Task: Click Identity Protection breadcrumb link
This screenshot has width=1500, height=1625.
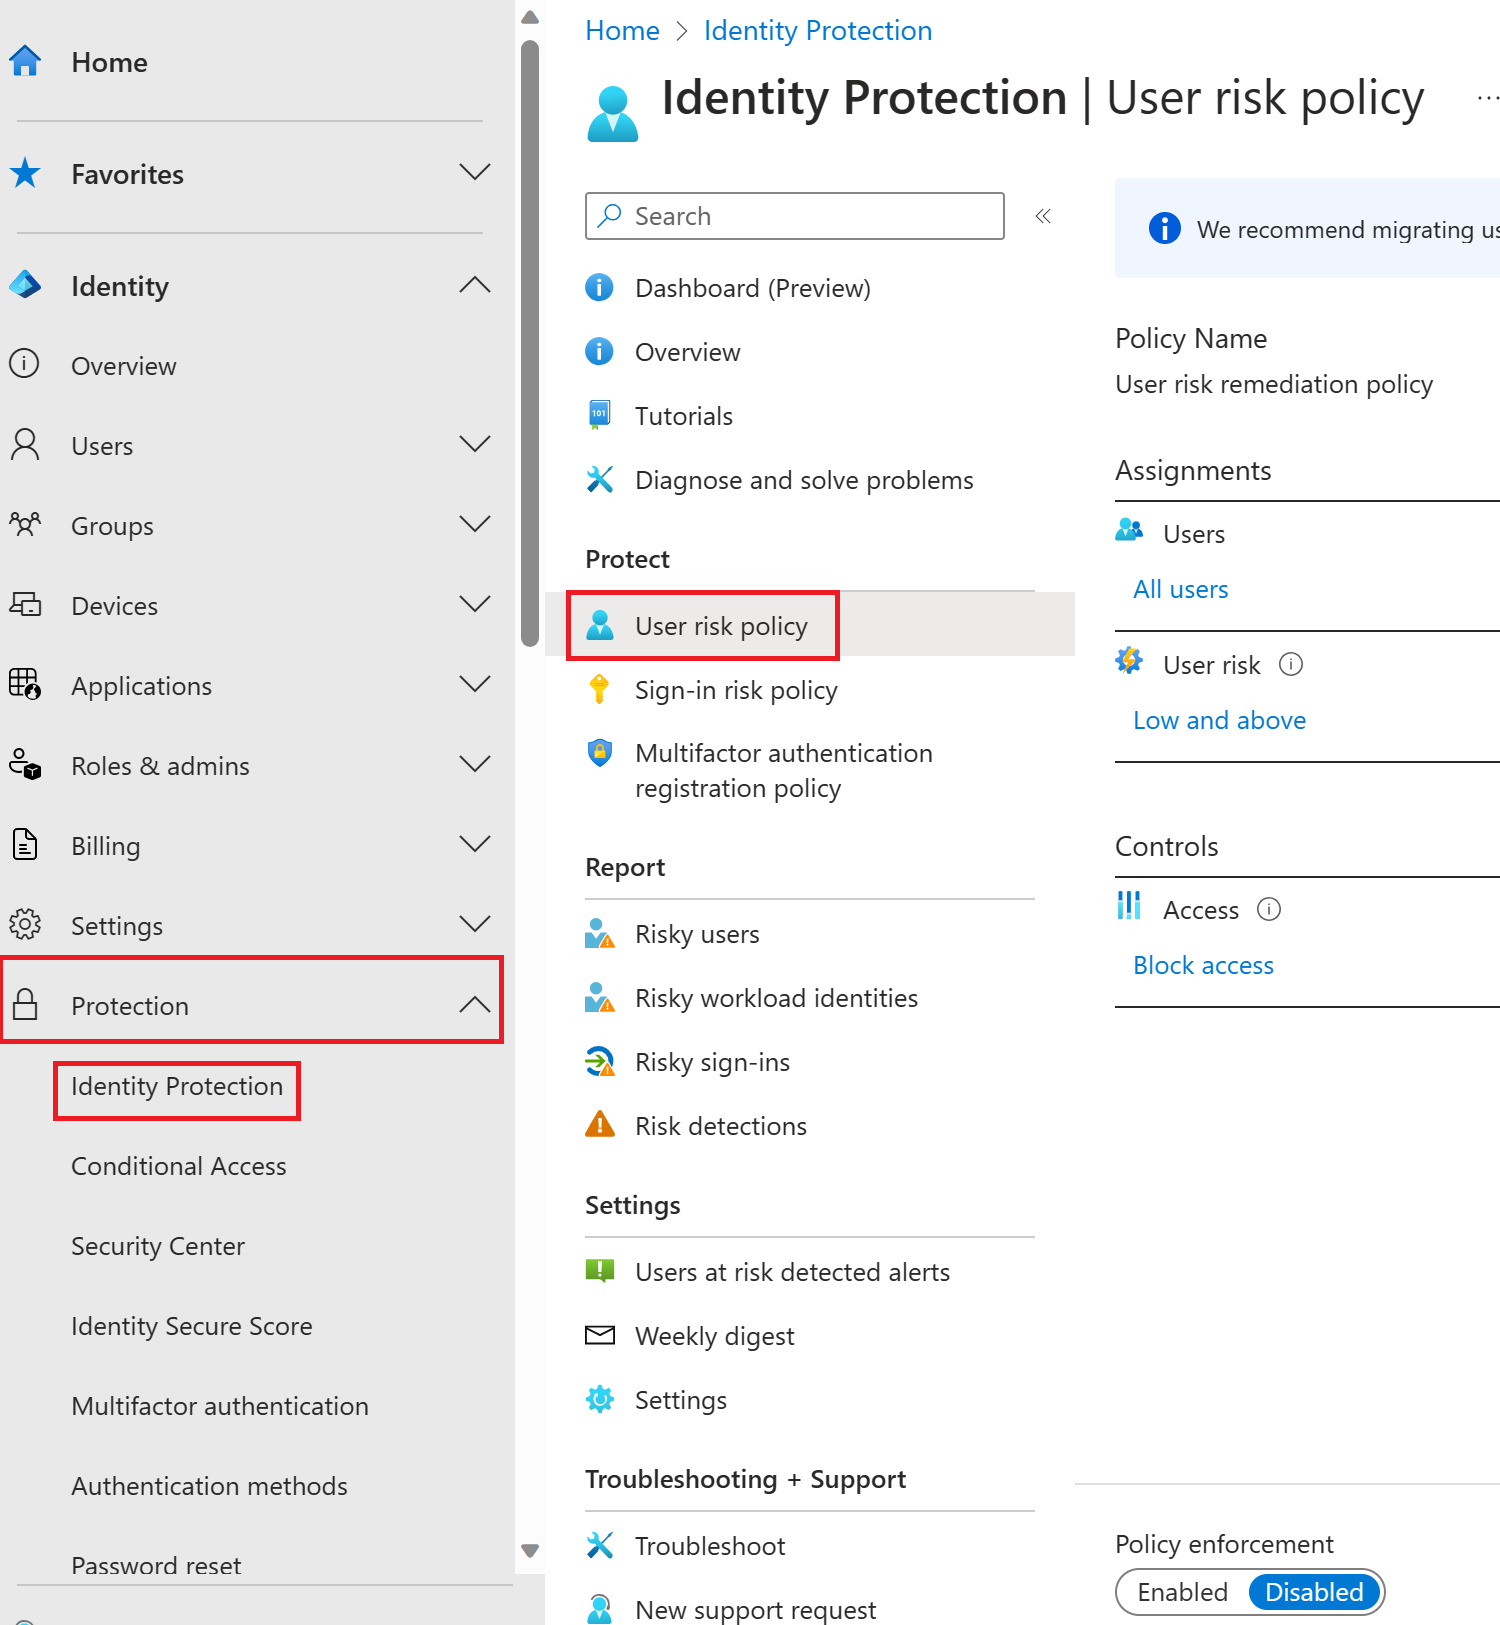Action: point(818,31)
